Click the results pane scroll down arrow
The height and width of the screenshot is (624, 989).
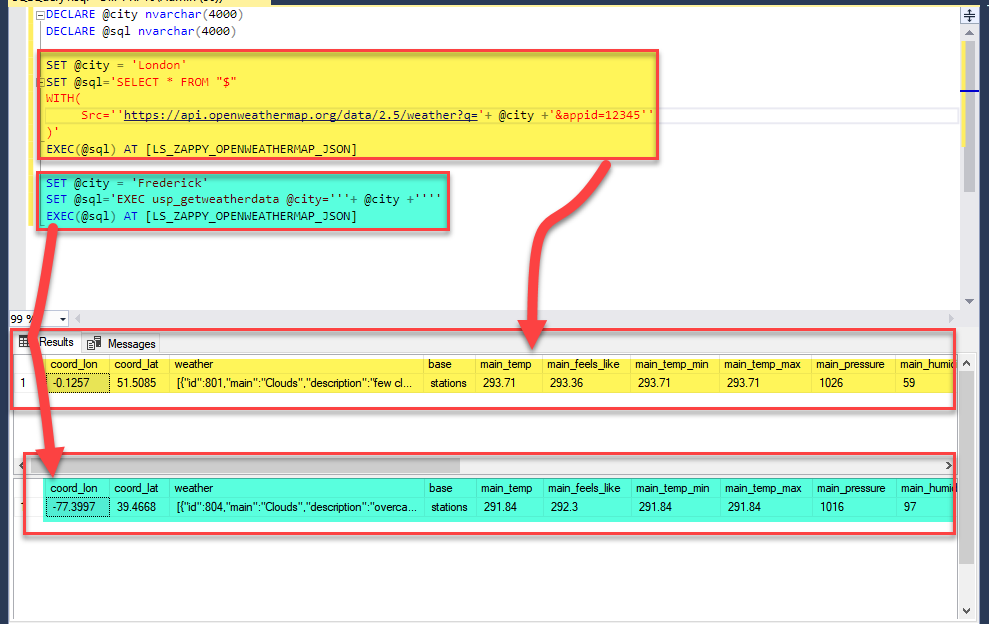point(966,611)
